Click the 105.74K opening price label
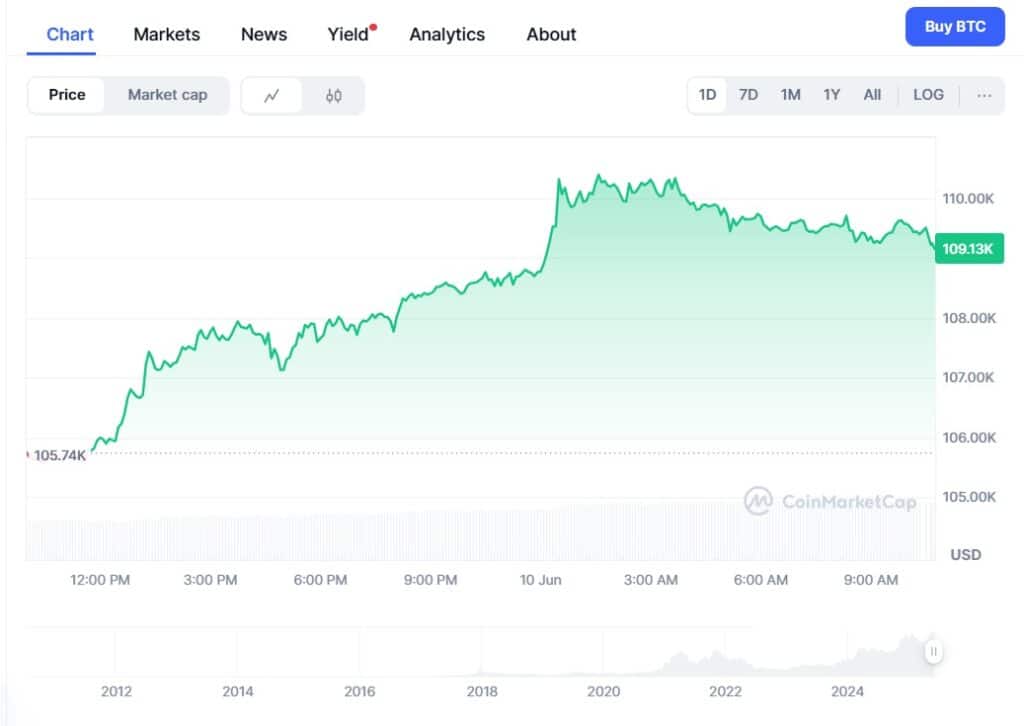Viewport: 1024px width, 726px height. coord(59,455)
